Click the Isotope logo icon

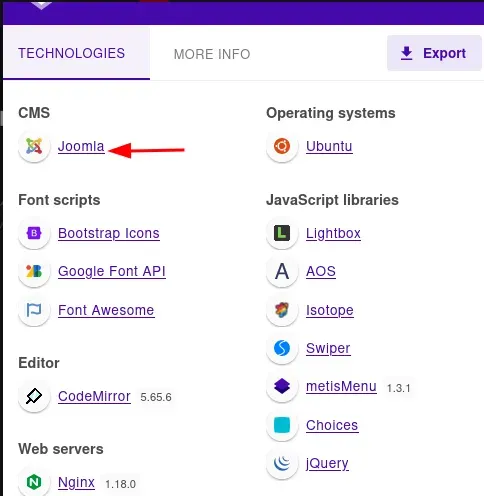[282, 310]
